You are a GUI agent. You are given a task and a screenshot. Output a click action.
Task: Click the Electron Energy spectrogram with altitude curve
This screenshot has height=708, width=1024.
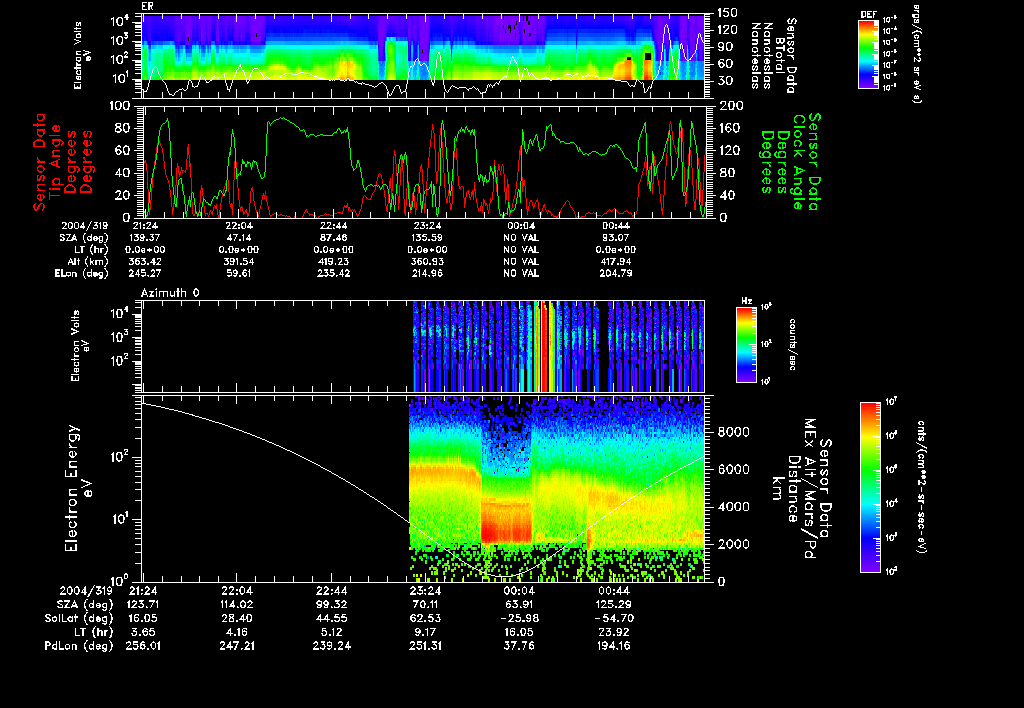pos(423,488)
